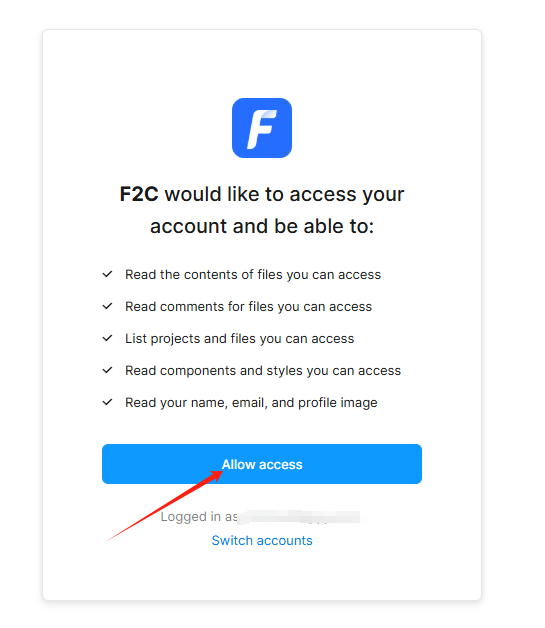
Task: Click the blue F2C app logo
Action: (x=261, y=128)
